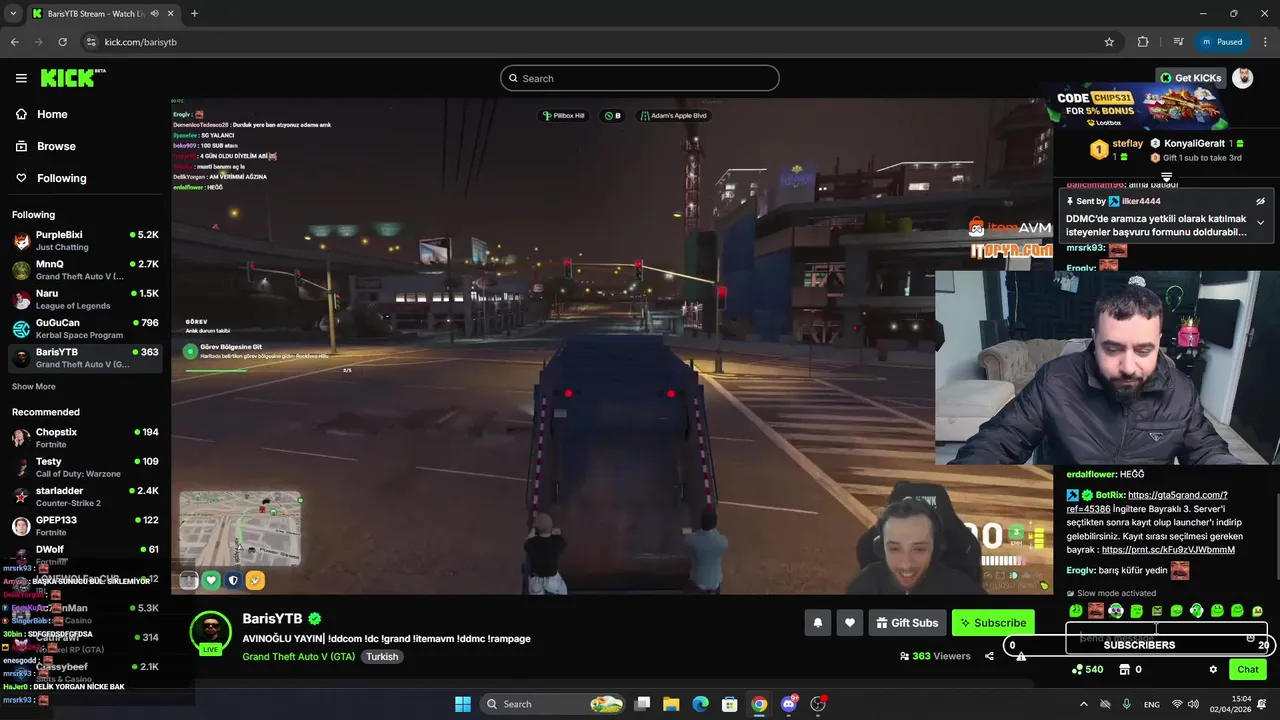The image size is (1280, 720).
Task: Open the user profile avatar menu
Action: pos(1242,78)
